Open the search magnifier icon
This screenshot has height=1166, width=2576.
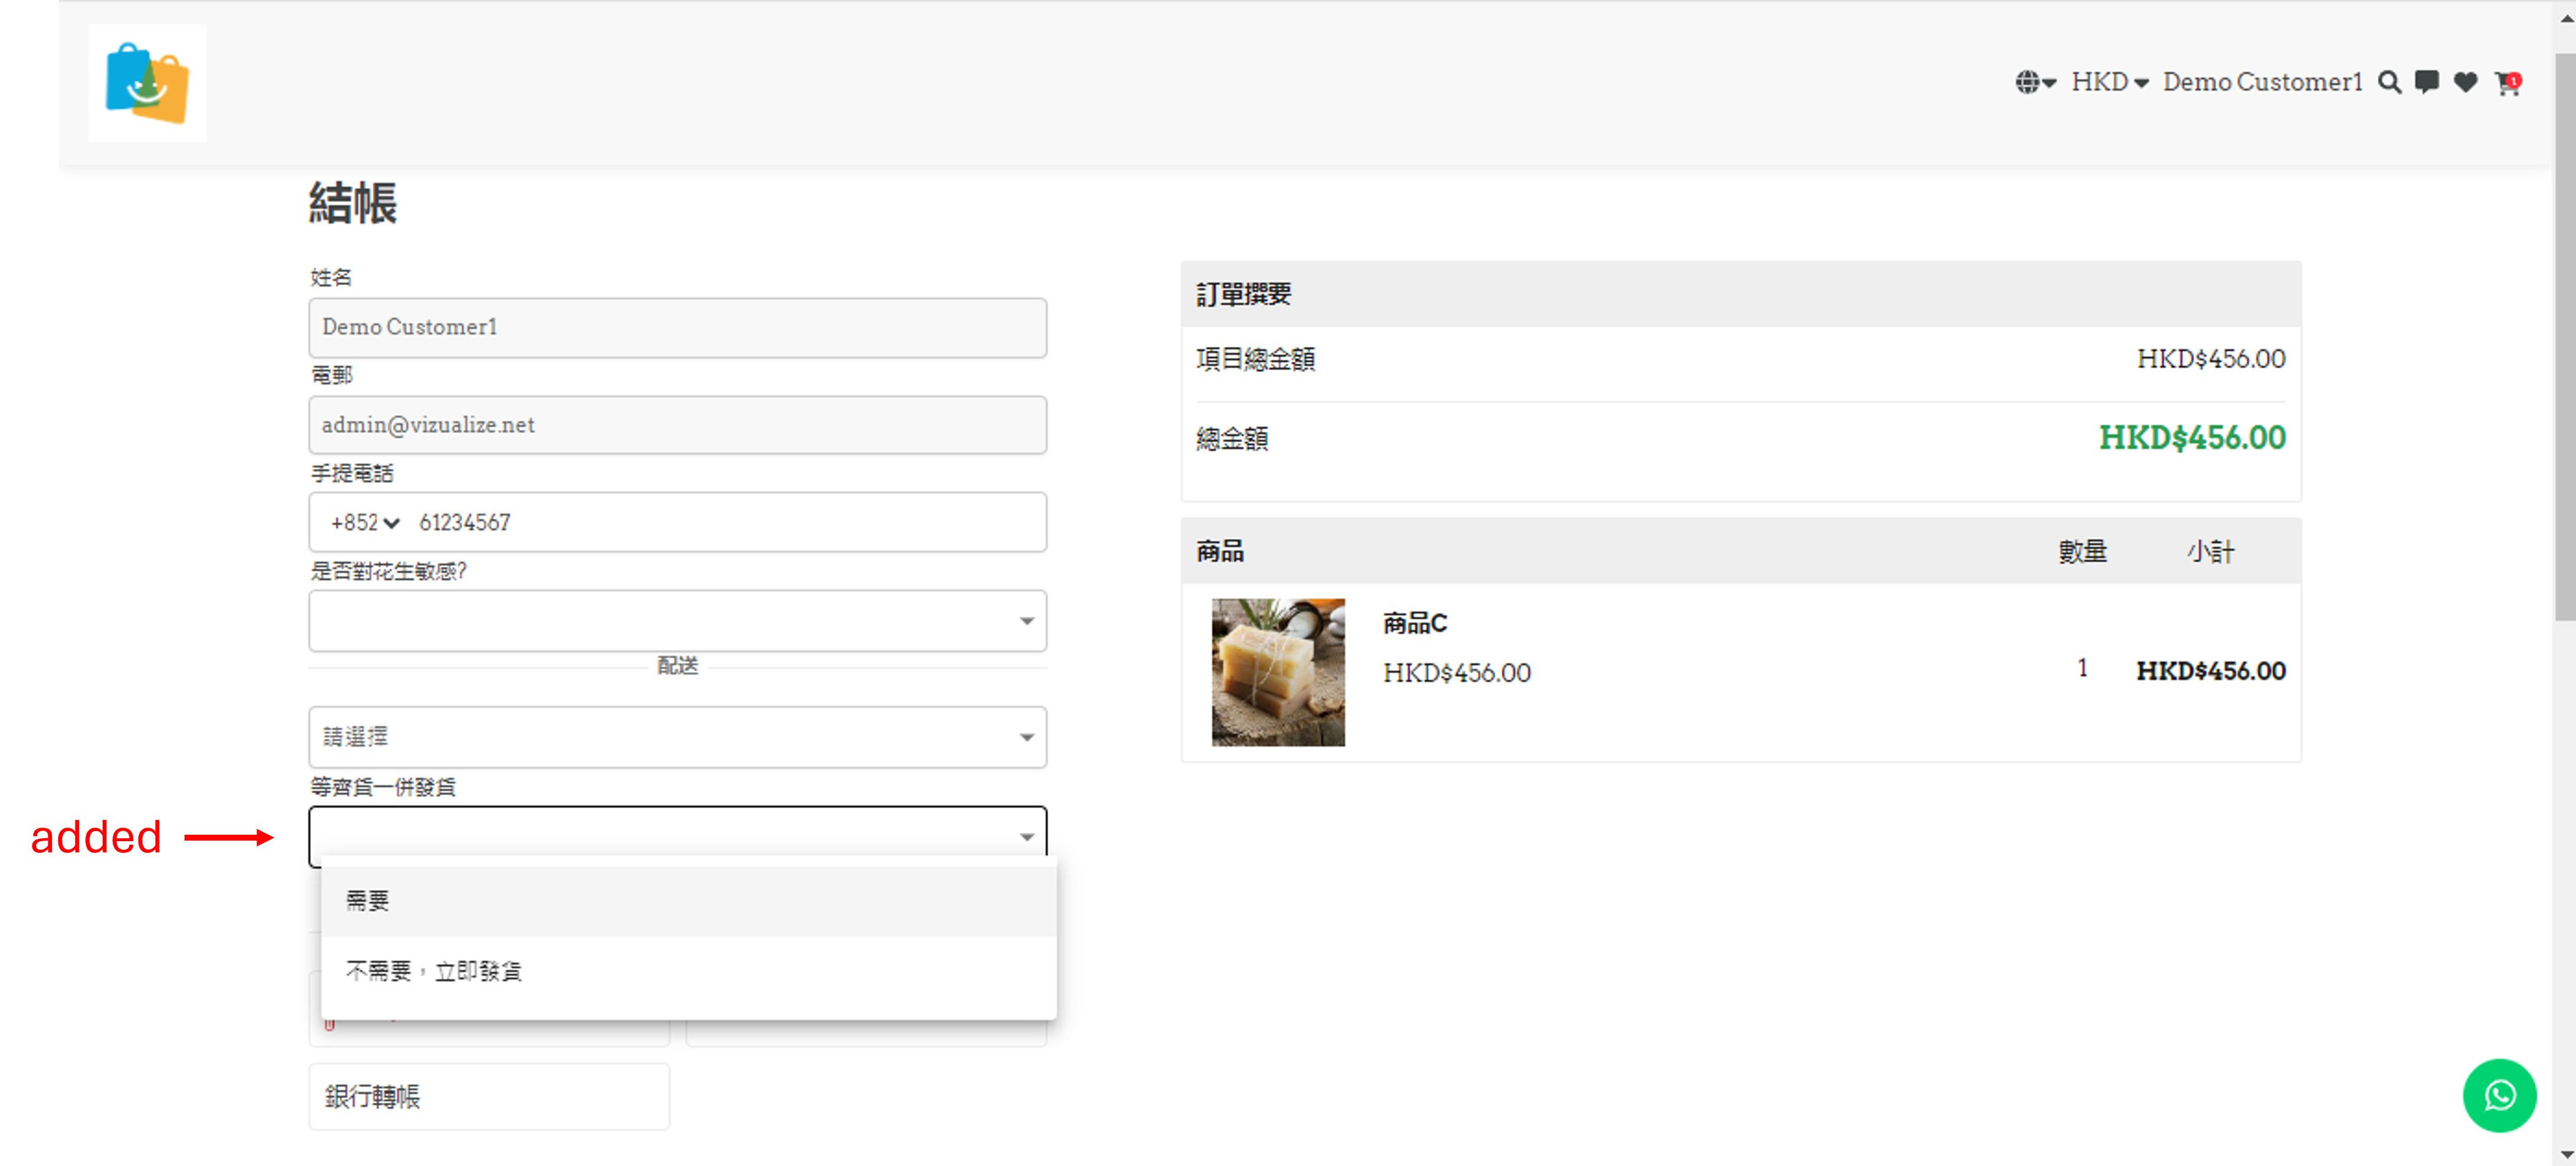(2389, 82)
